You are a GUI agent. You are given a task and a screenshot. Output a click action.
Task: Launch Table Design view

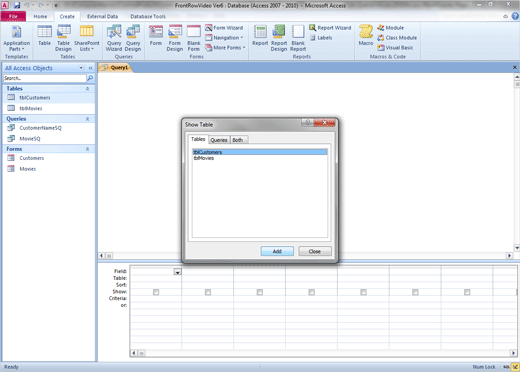63,38
